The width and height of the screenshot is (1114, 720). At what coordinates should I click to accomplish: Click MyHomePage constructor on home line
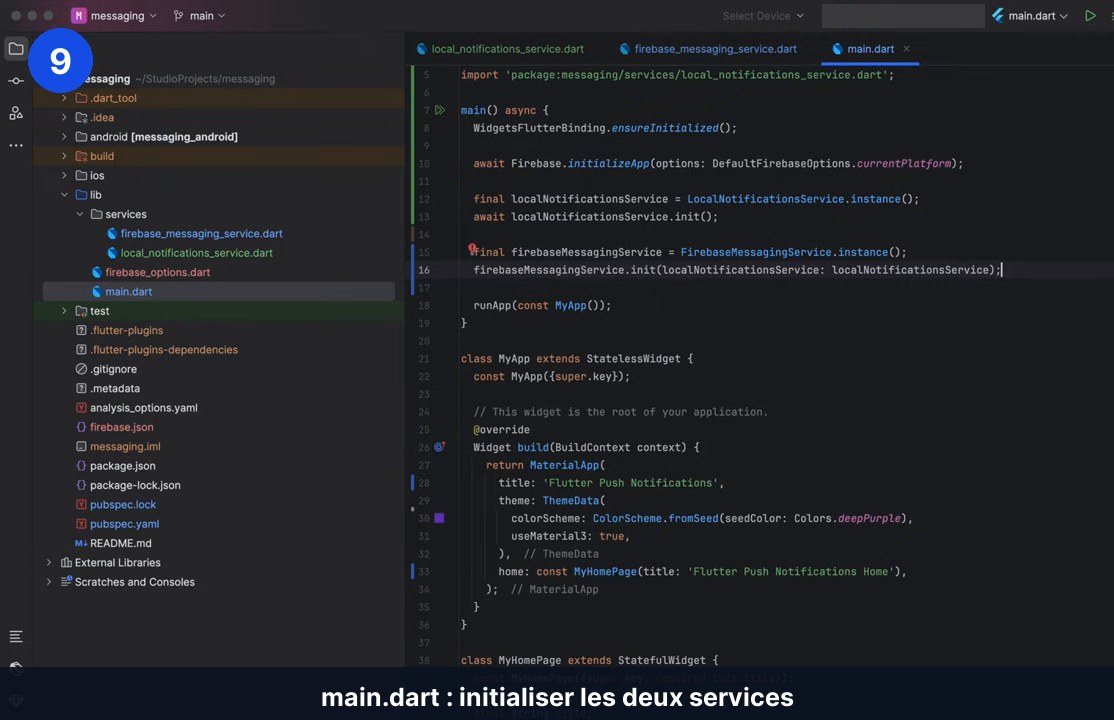click(x=605, y=571)
